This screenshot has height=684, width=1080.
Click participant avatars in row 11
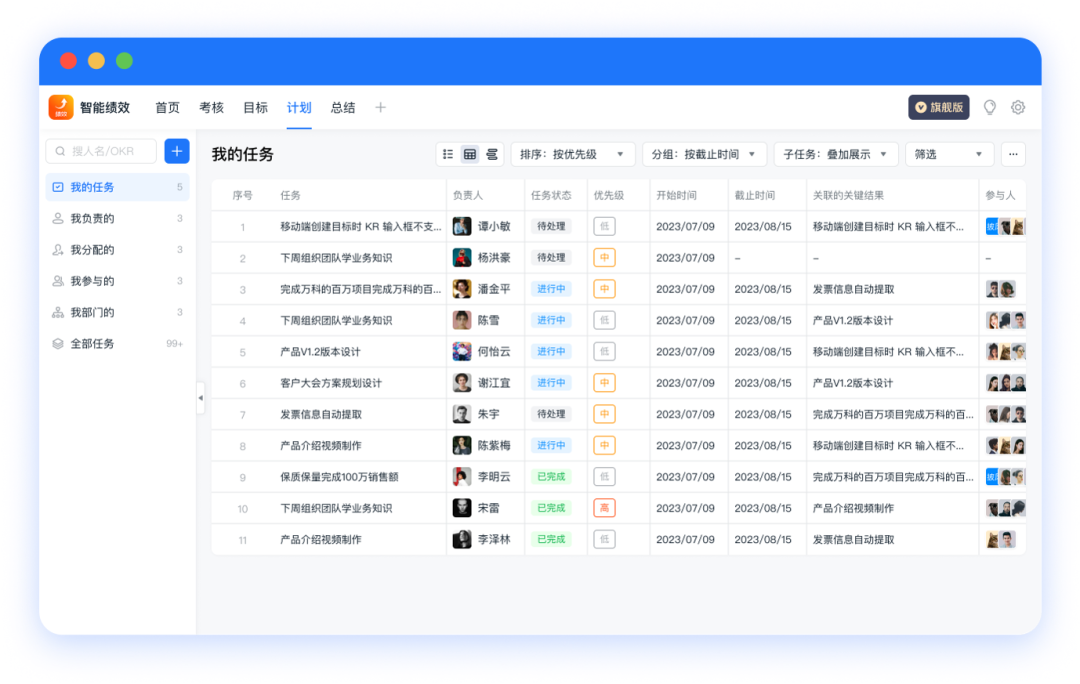click(x=1001, y=539)
